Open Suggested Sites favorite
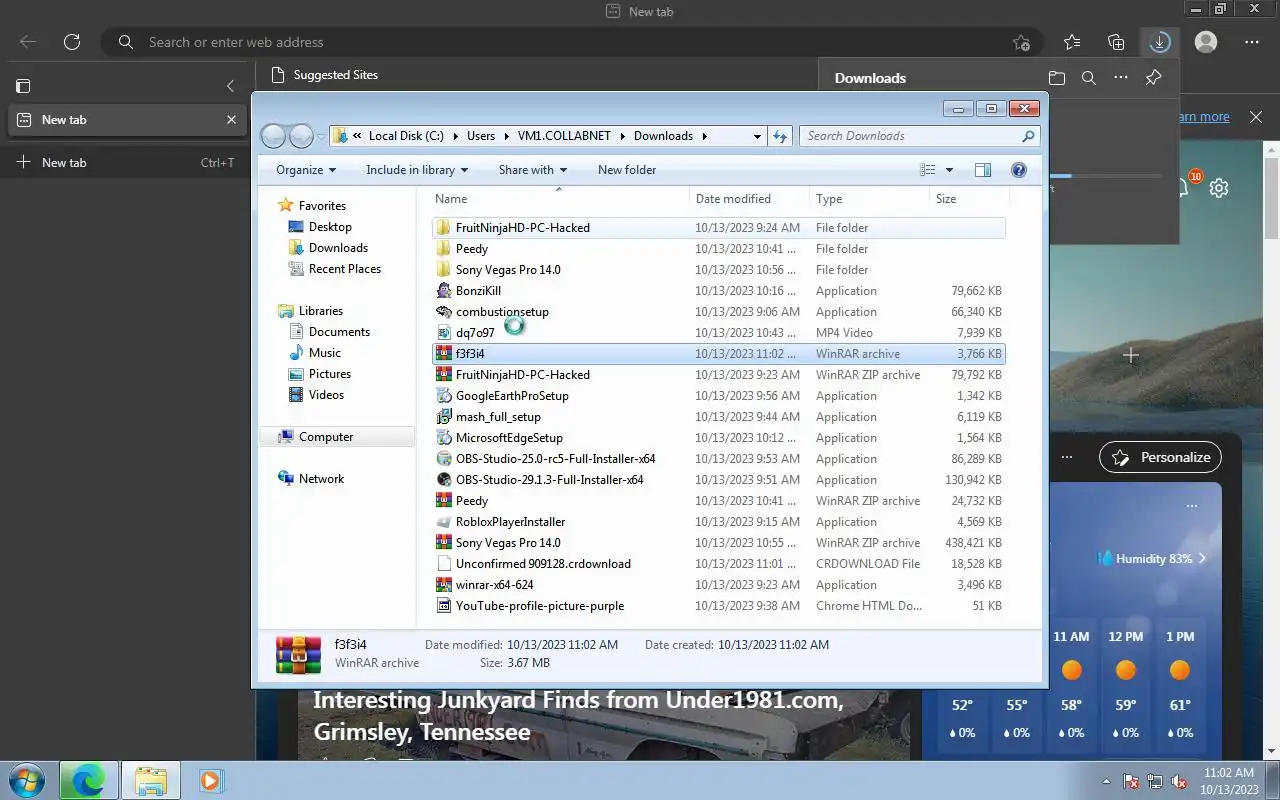Viewport: 1280px width, 800px height. point(324,75)
